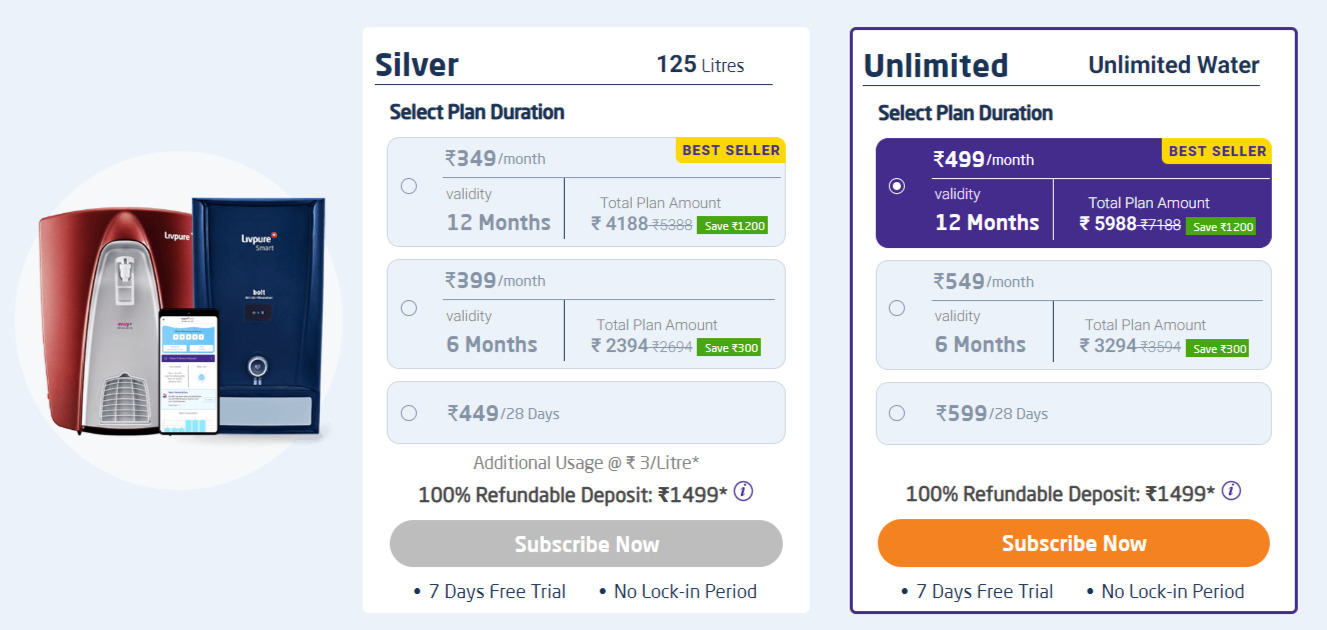Pick the Silver ₹449 28-day plan

[x=408, y=412]
